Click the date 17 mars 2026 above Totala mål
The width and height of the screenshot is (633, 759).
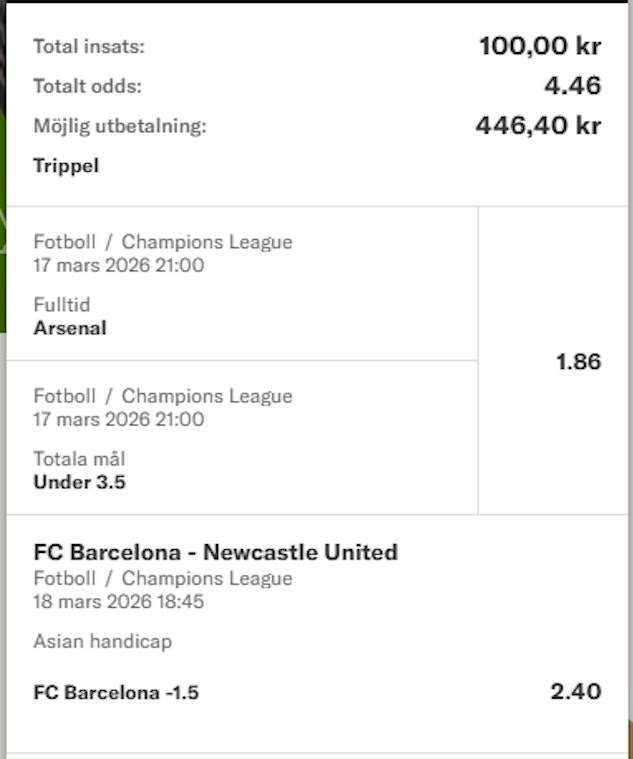pyautogui.click(x=119, y=419)
